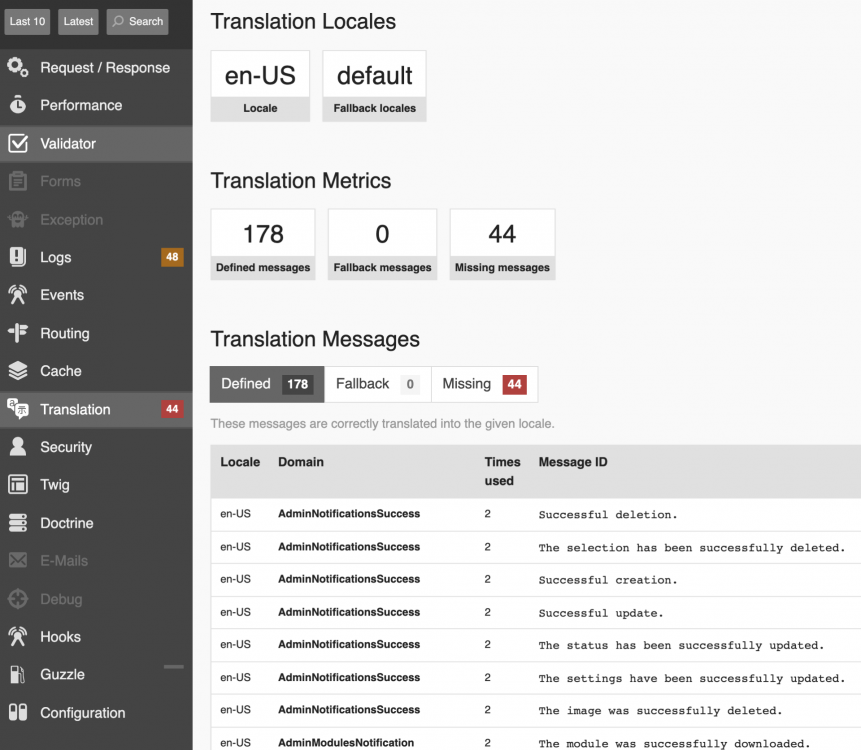Open the Events panel

point(96,295)
